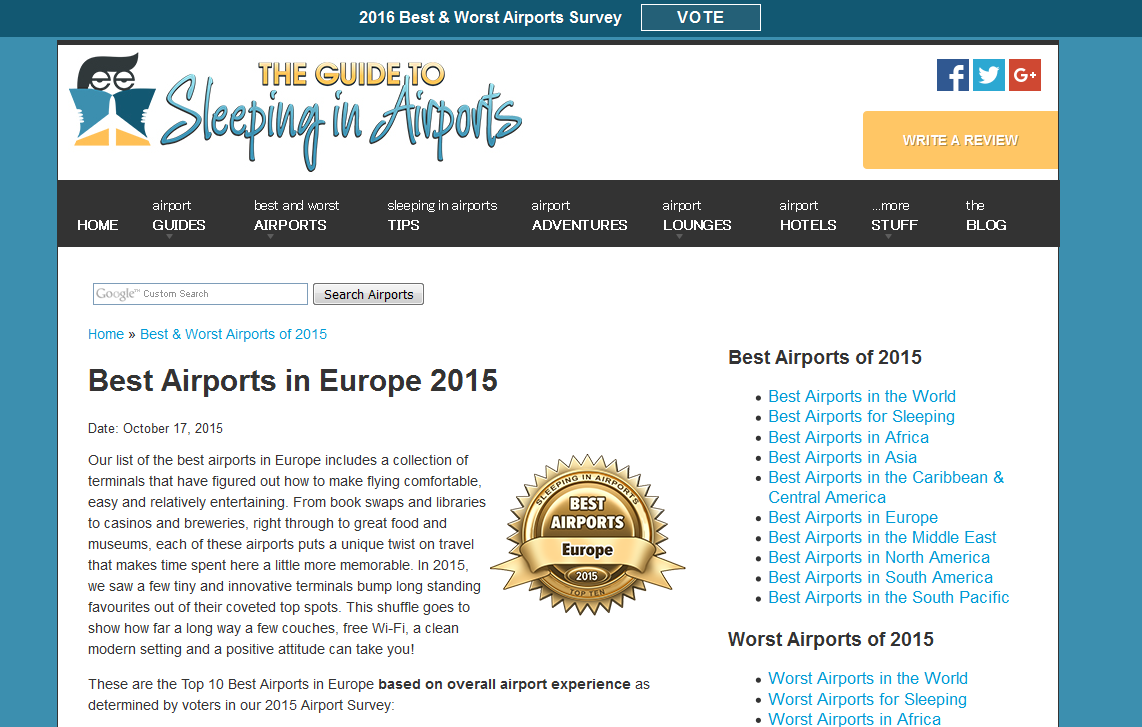Expand the best and worst AIRPORTS menu
The width and height of the screenshot is (1142, 727).
[296, 216]
